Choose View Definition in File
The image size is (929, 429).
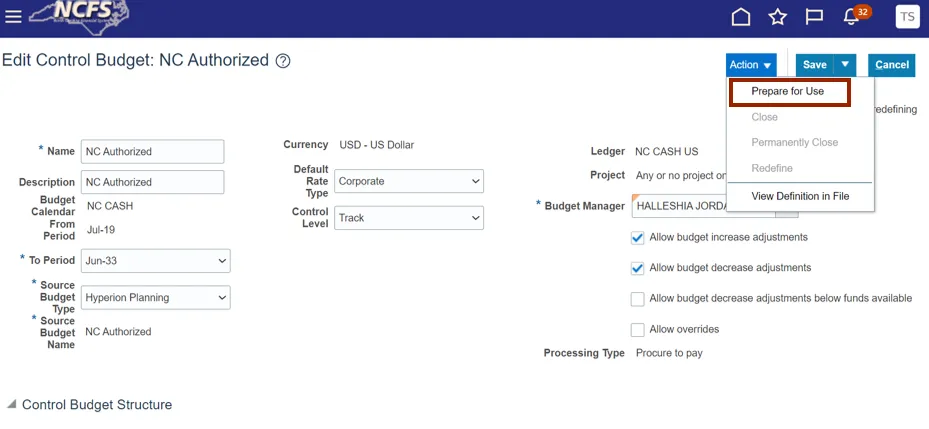800,197
